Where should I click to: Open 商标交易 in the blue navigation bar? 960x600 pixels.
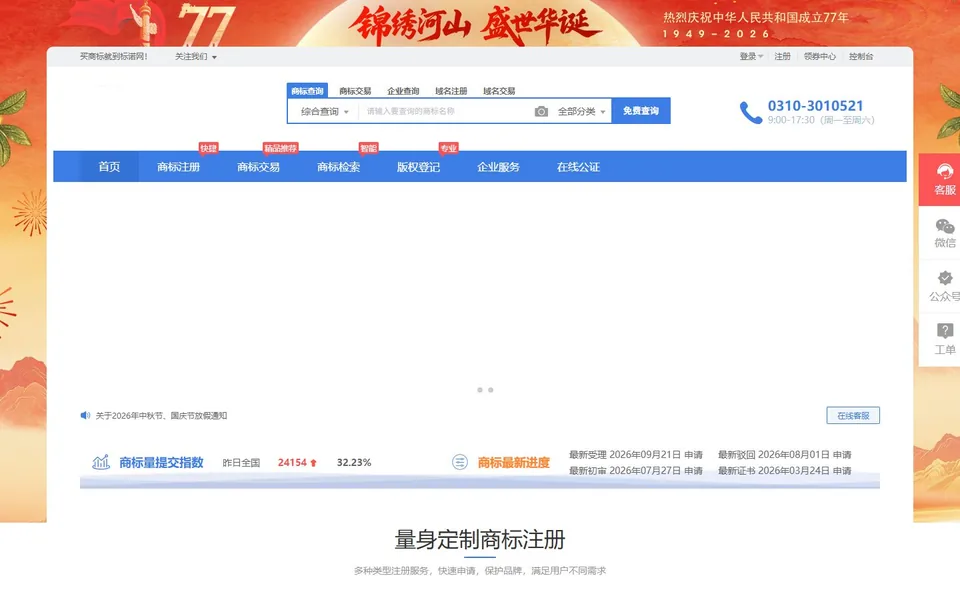tap(258, 167)
